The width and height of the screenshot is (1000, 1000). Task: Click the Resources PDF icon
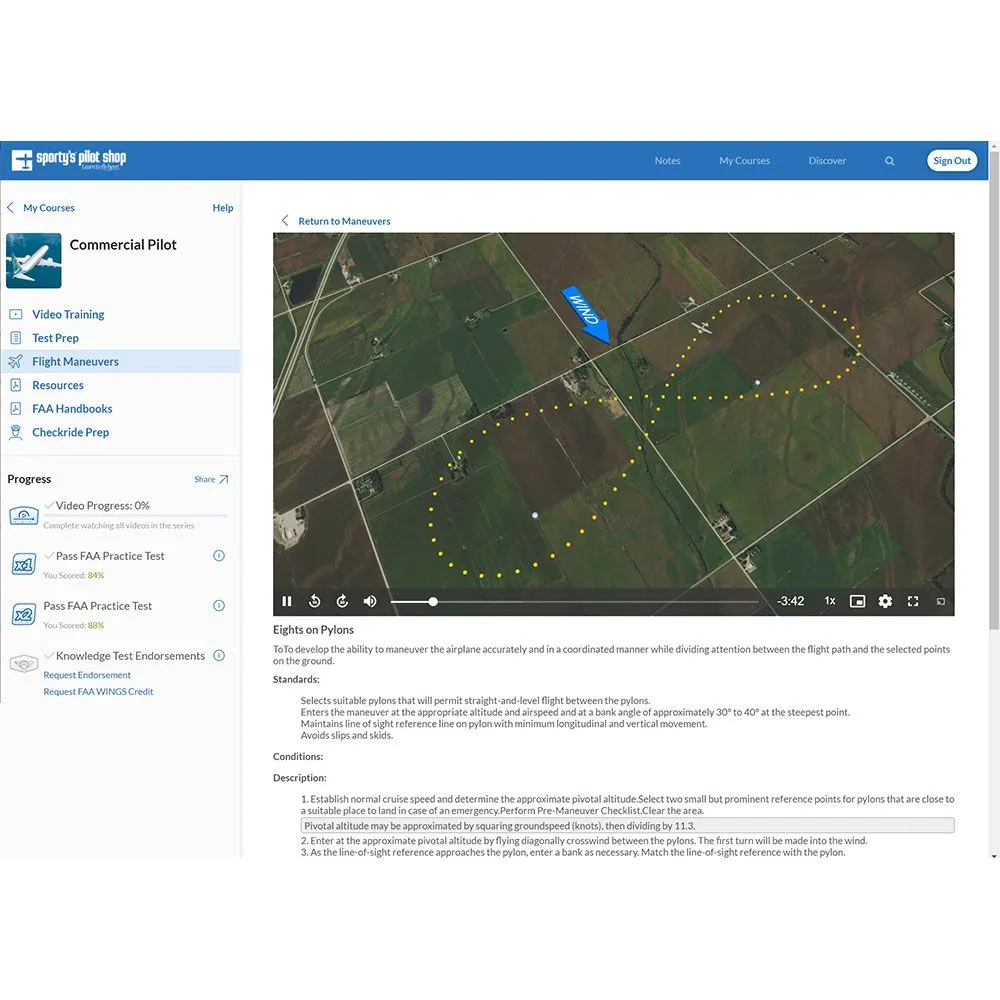(16, 385)
